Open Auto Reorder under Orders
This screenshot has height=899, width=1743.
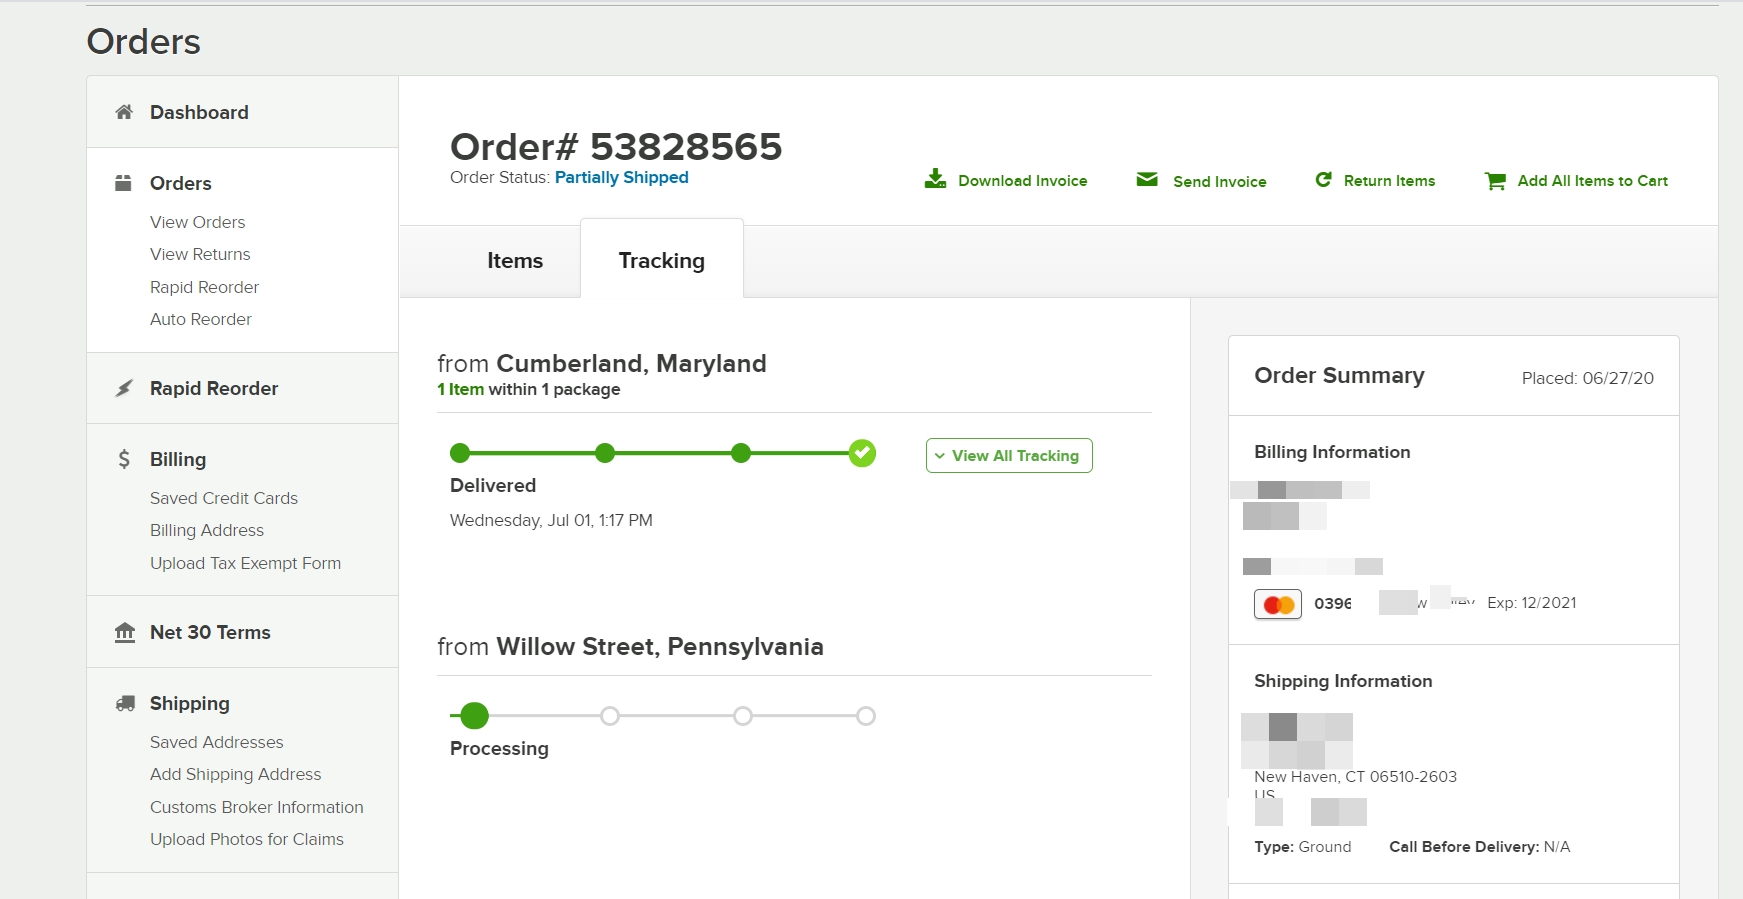[x=201, y=319]
